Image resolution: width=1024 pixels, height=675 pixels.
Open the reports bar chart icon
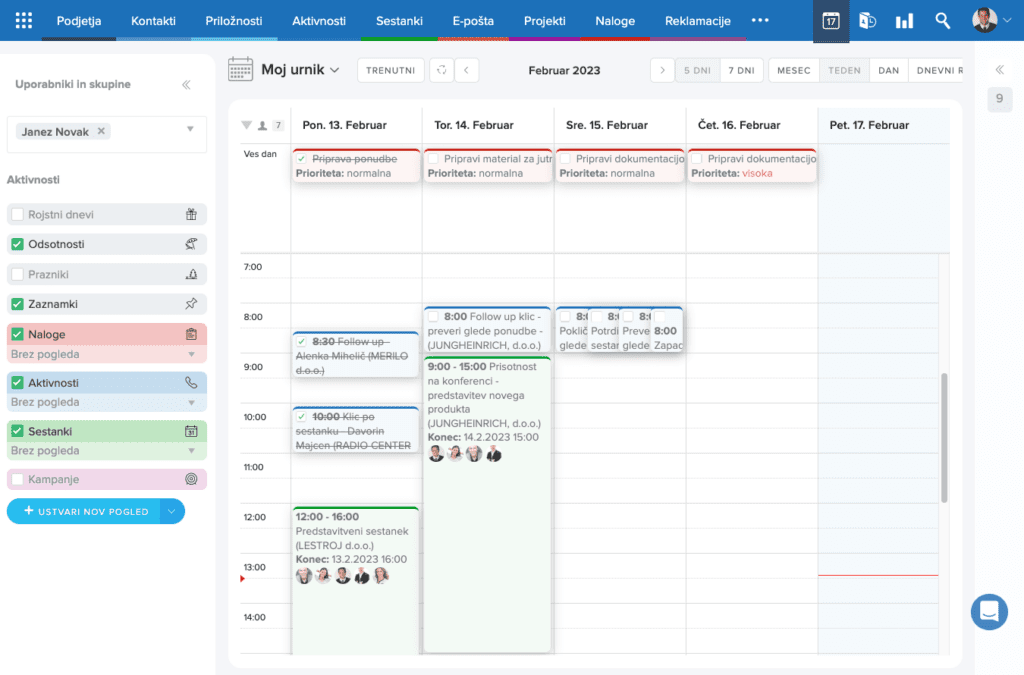pos(904,21)
